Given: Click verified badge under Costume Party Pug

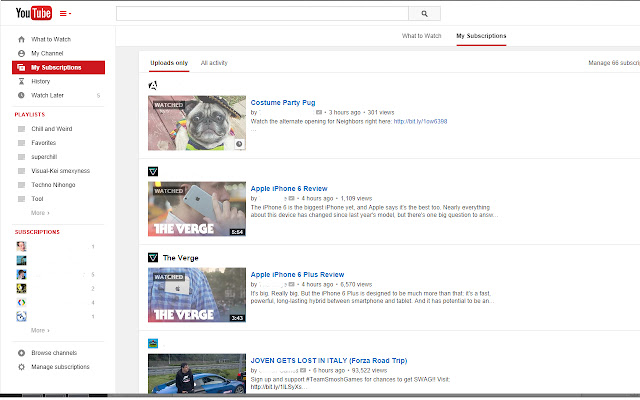Looking at the screenshot, I should pyautogui.click(x=319, y=112).
